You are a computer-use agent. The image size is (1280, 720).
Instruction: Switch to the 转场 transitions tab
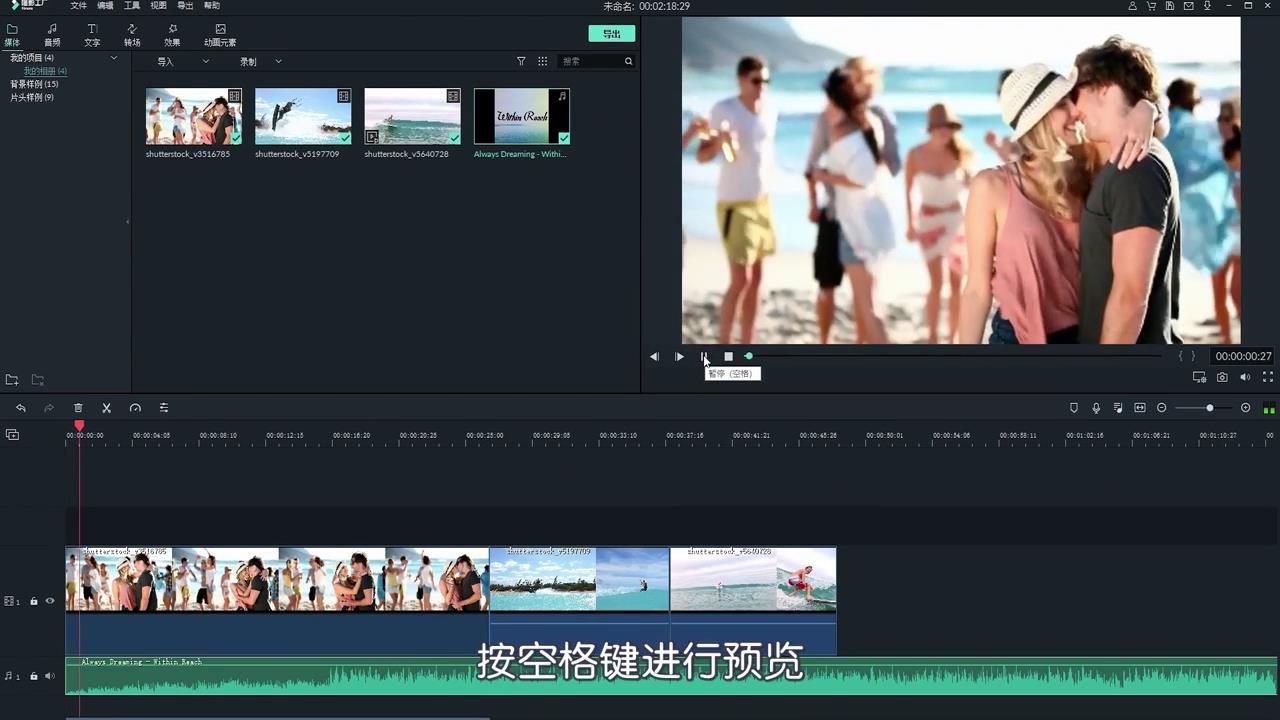click(x=132, y=36)
